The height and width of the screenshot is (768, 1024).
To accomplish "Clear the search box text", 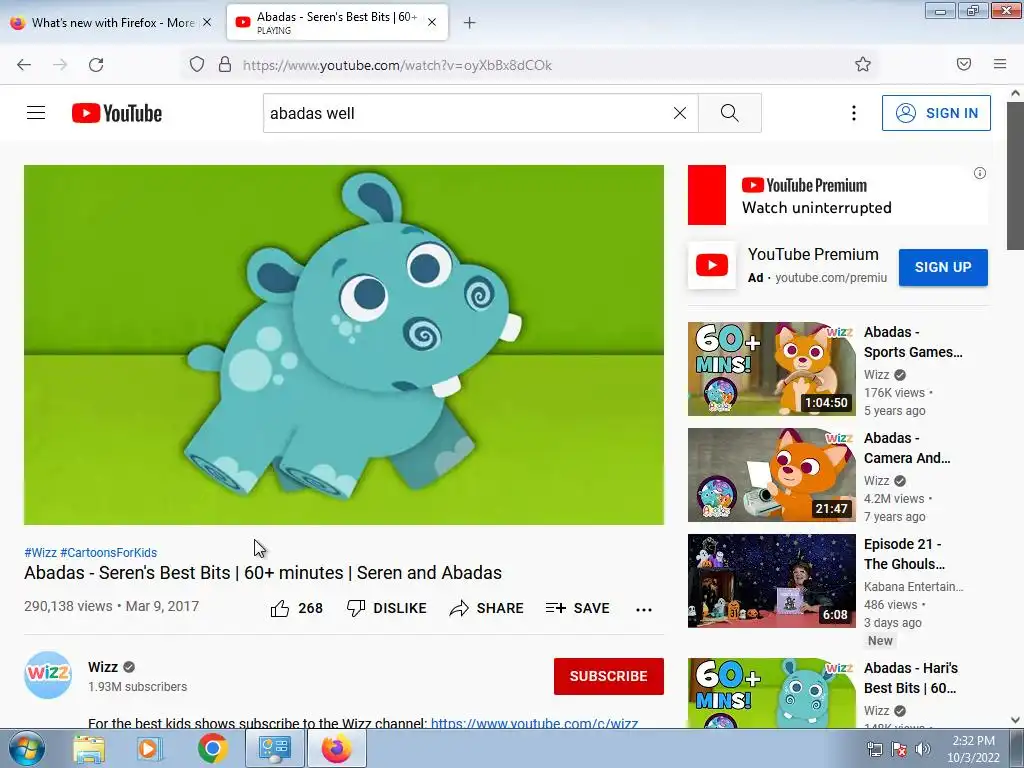I will click(680, 113).
